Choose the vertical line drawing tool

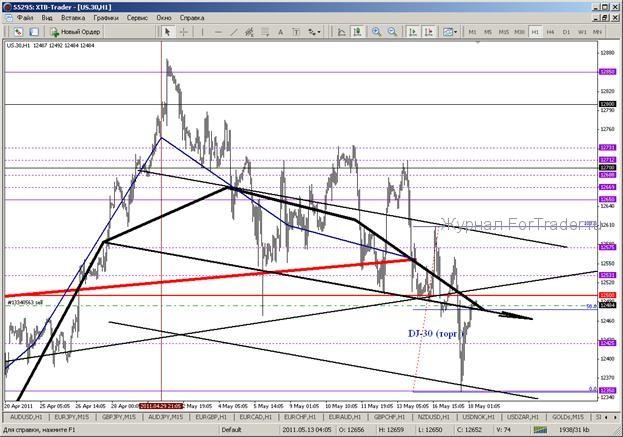point(202,32)
